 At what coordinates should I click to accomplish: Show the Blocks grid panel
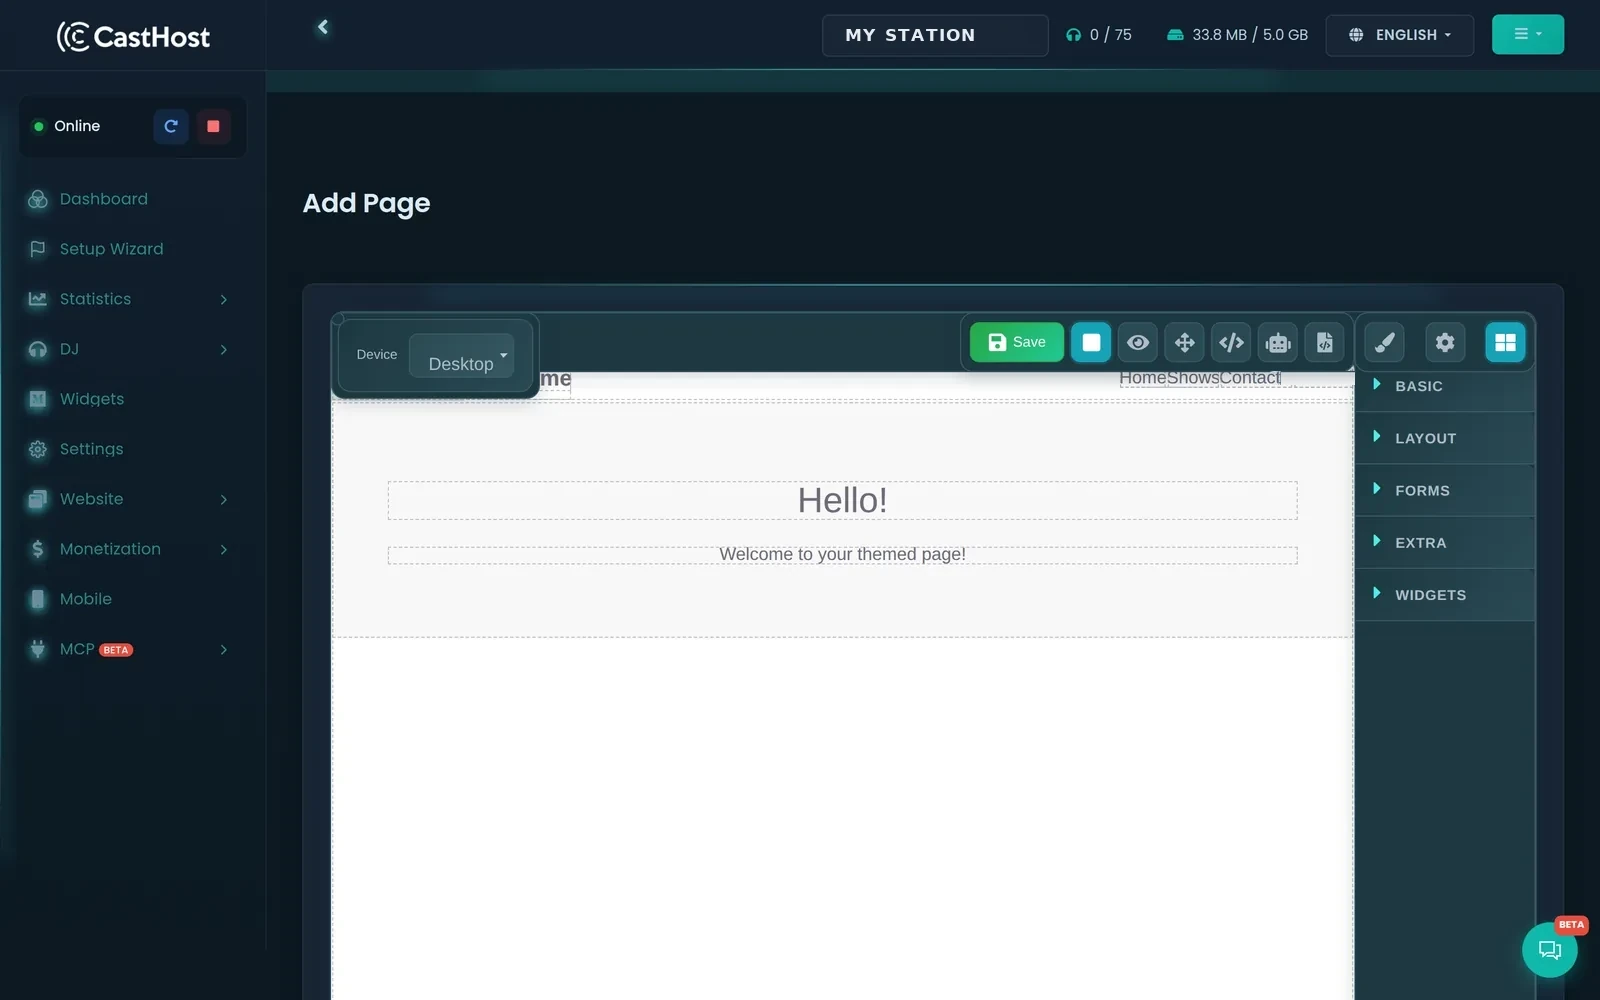click(1505, 342)
